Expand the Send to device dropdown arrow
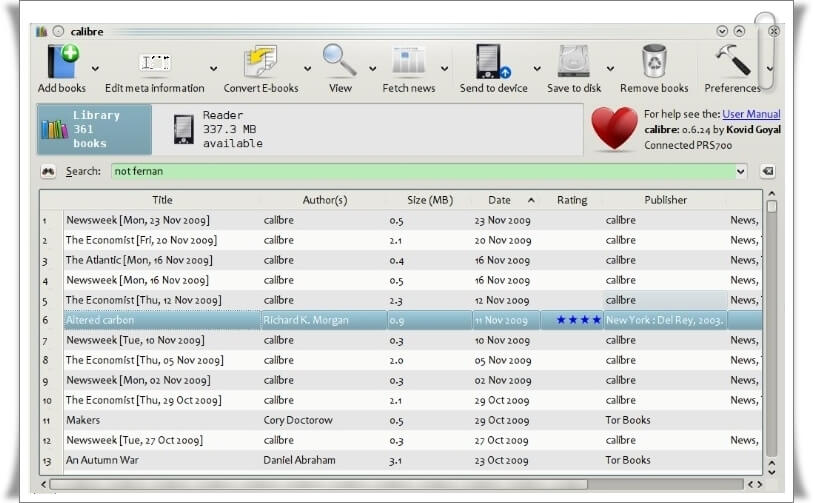This screenshot has height=503, width=813. [537, 68]
